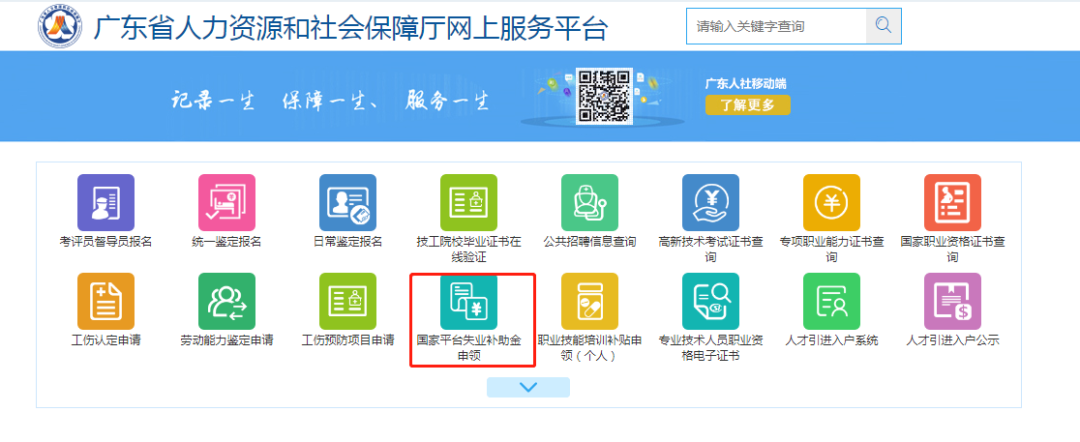Click the 国家平台失业补助金申领 icon
This screenshot has width=1080, height=442.
pyautogui.click(x=468, y=300)
